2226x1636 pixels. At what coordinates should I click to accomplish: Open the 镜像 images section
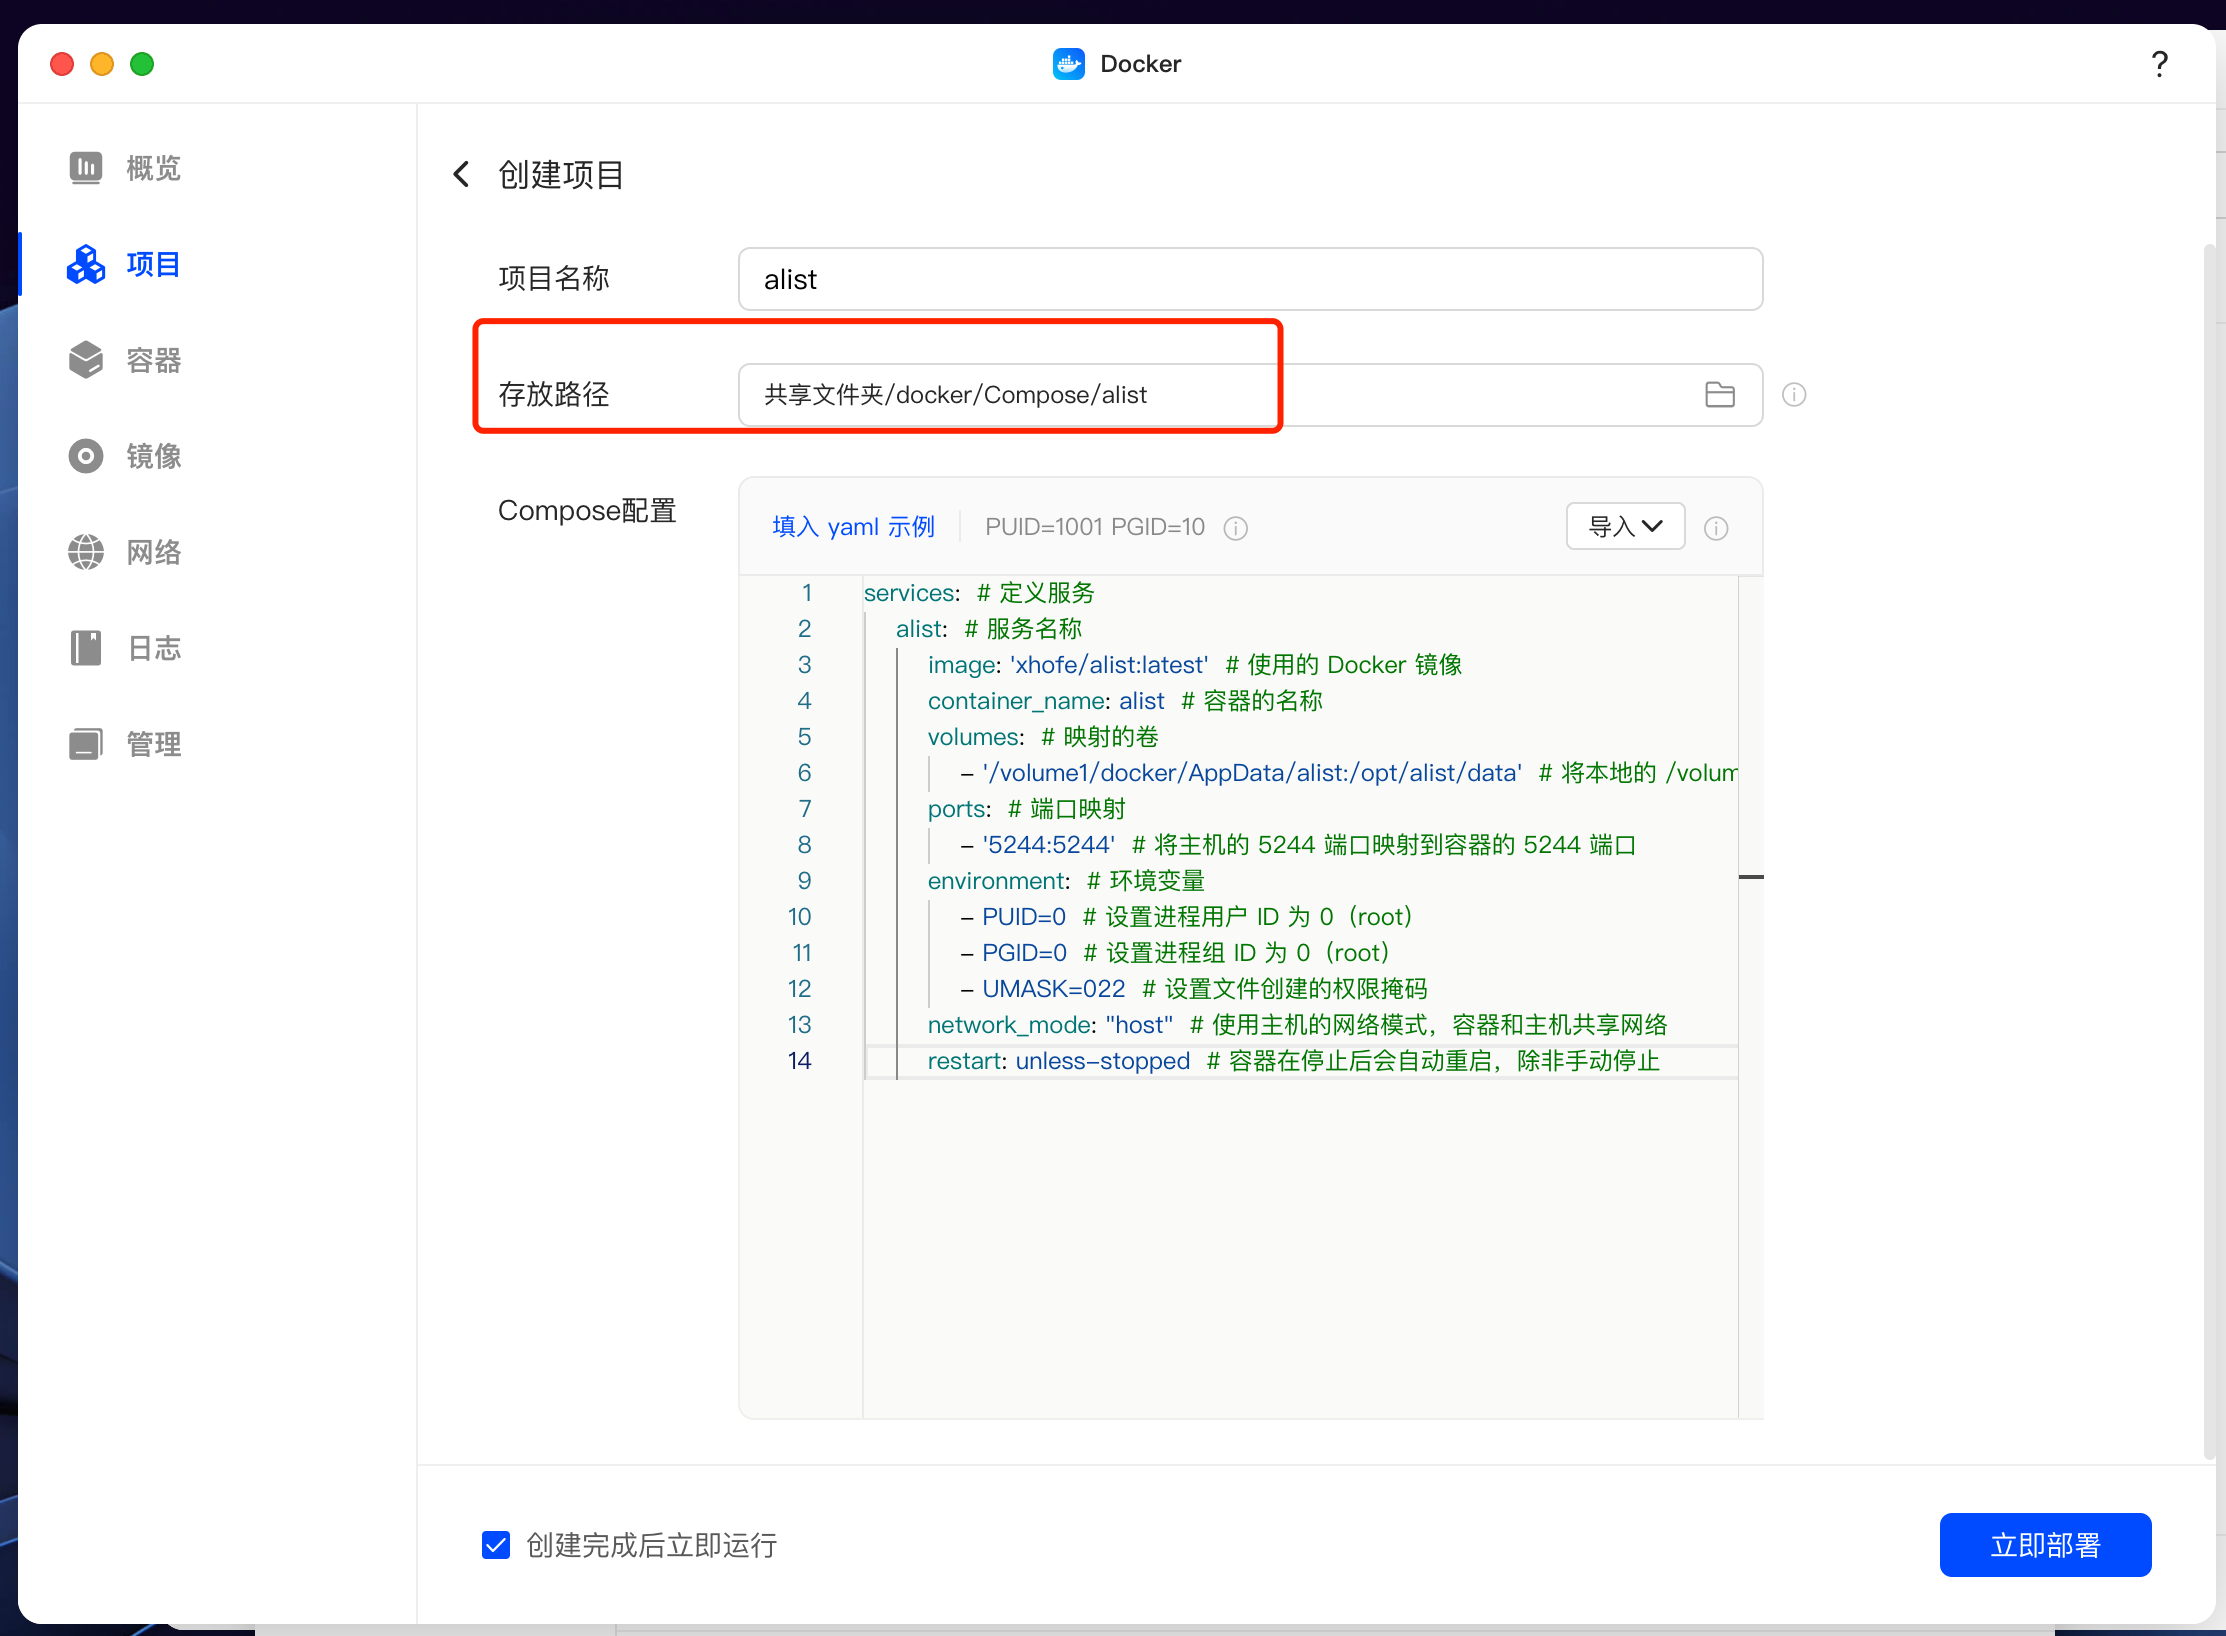(124, 456)
